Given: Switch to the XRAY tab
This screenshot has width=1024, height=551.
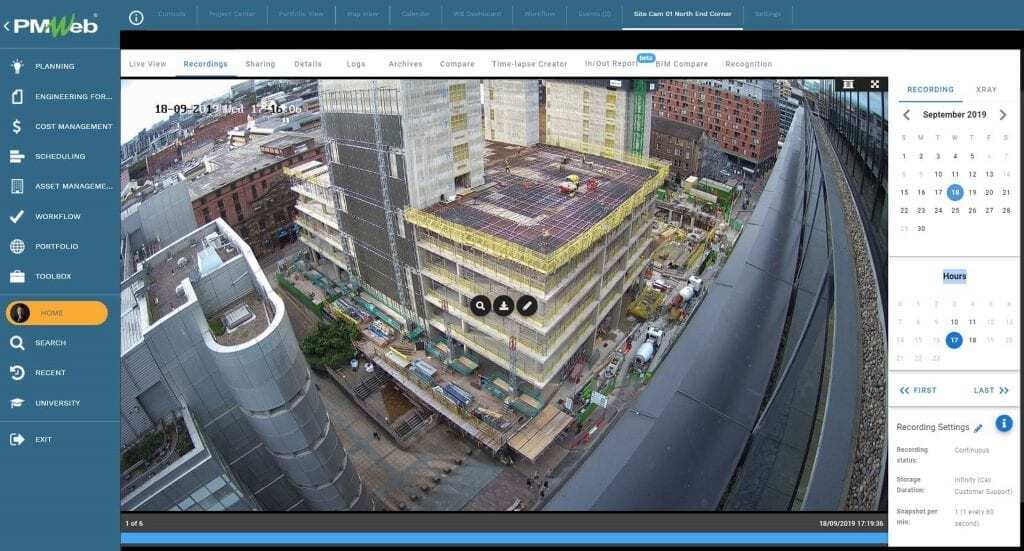Looking at the screenshot, I should tap(987, 90).
